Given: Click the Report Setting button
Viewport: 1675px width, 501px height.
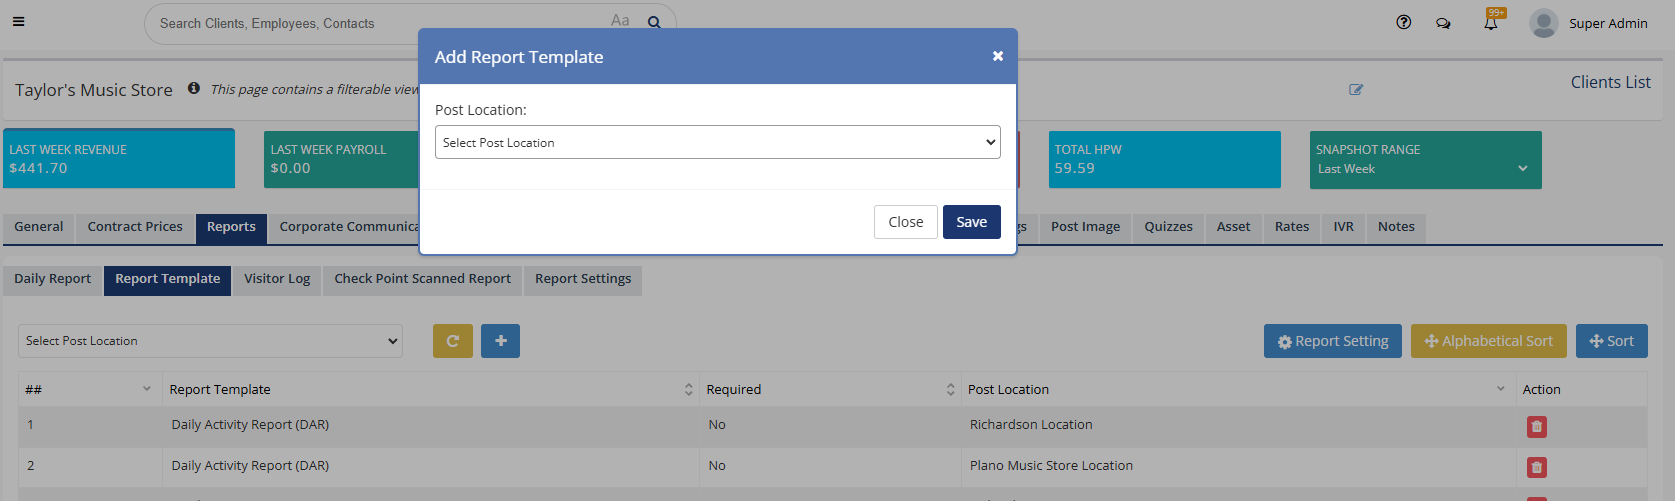Looking at the screenshot, I should pos(1332,341).
